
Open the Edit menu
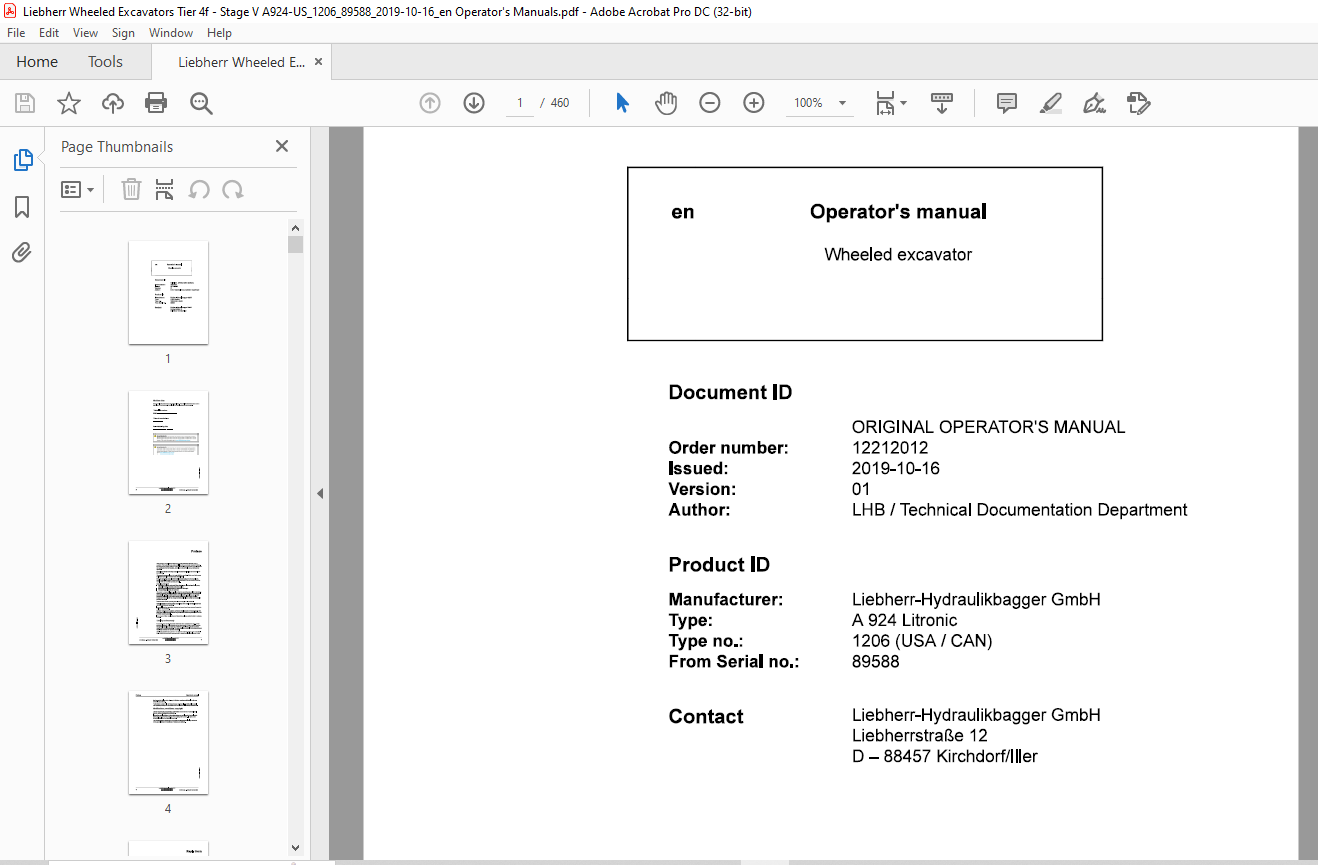49,33
